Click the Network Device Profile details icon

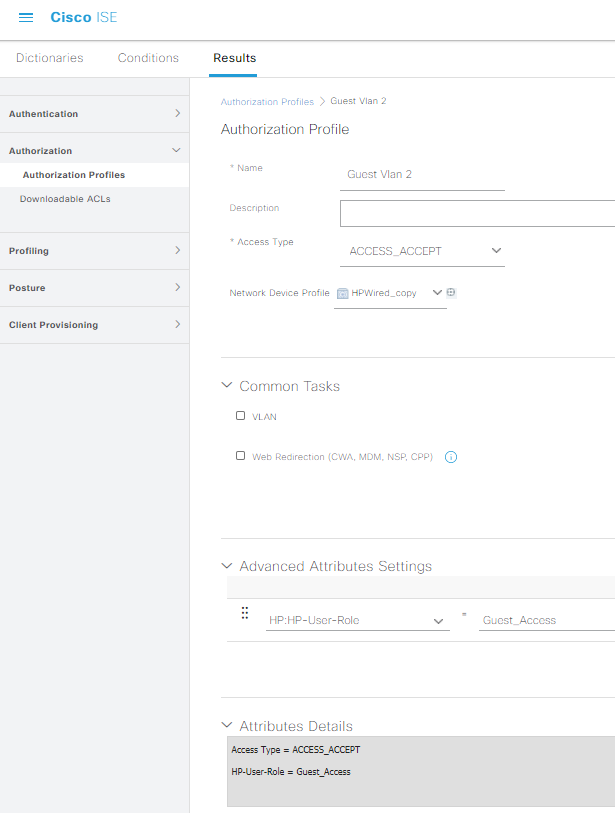[451, 292]
